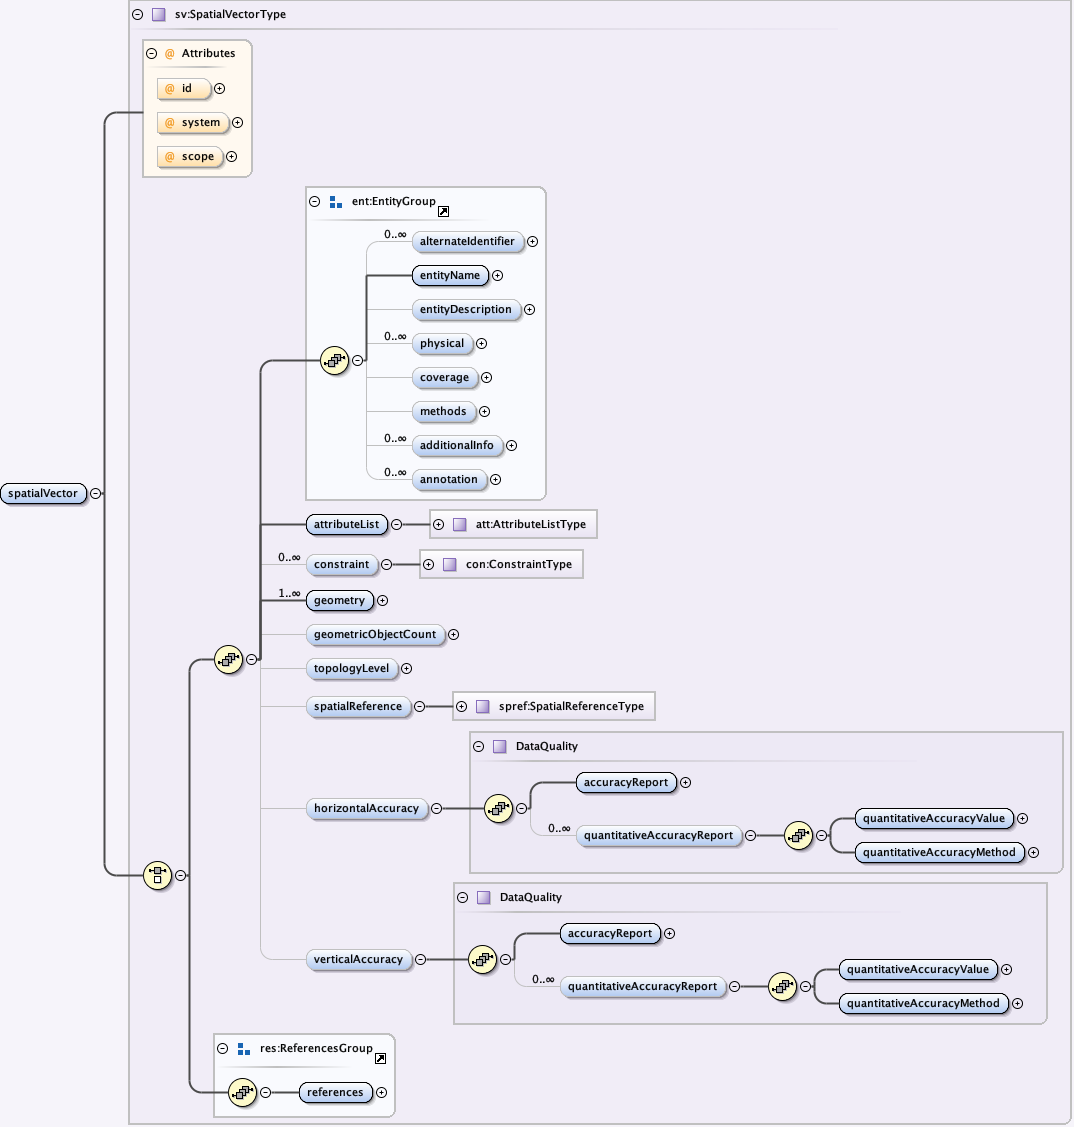Collapse the spatialVector root element
Screen dimensions: 1074x1127
[x=95, y=493]
